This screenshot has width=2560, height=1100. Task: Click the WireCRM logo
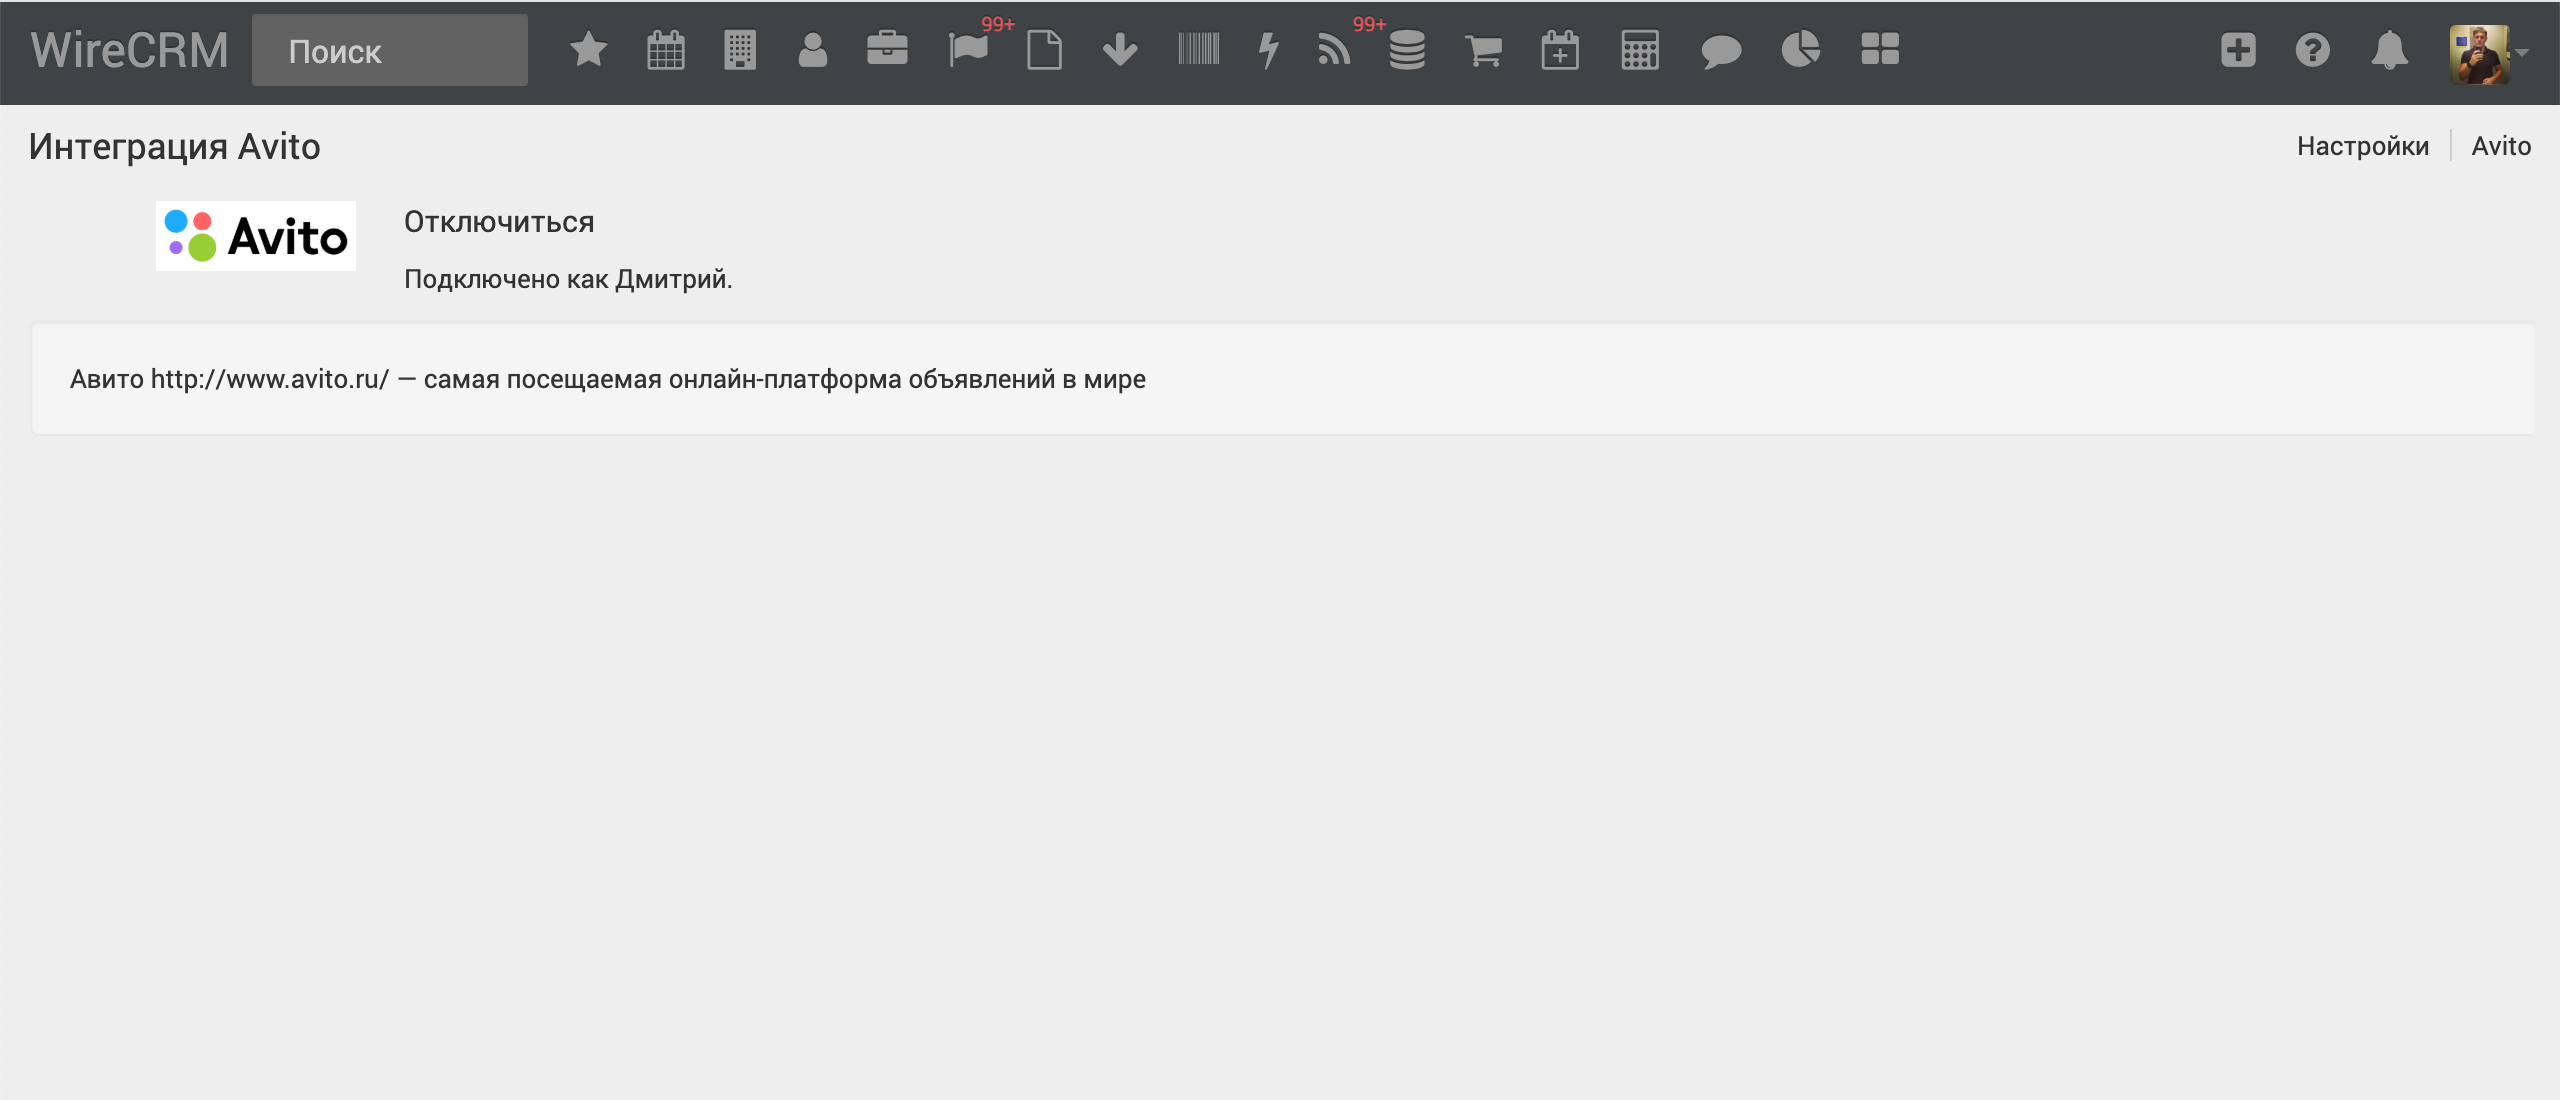tap(130, 50)
